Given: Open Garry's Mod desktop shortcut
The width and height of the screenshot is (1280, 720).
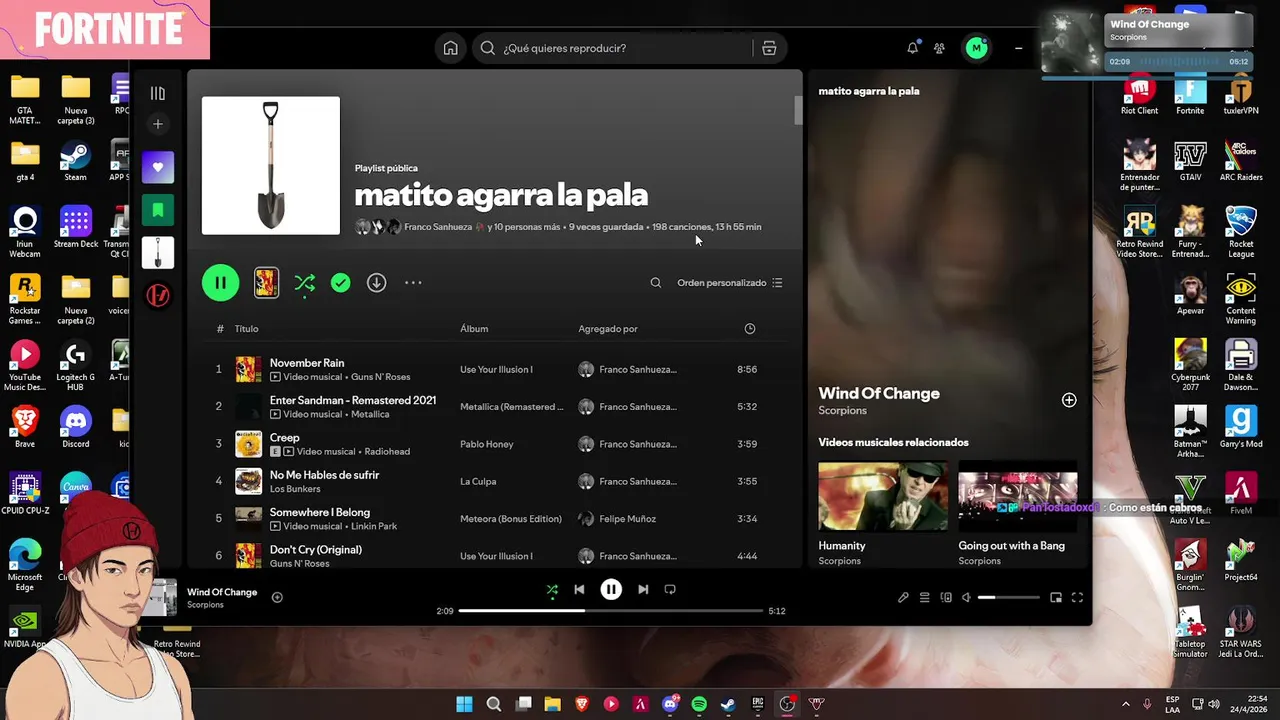Looking at the screenshot, I should [x=1241, y=427].
